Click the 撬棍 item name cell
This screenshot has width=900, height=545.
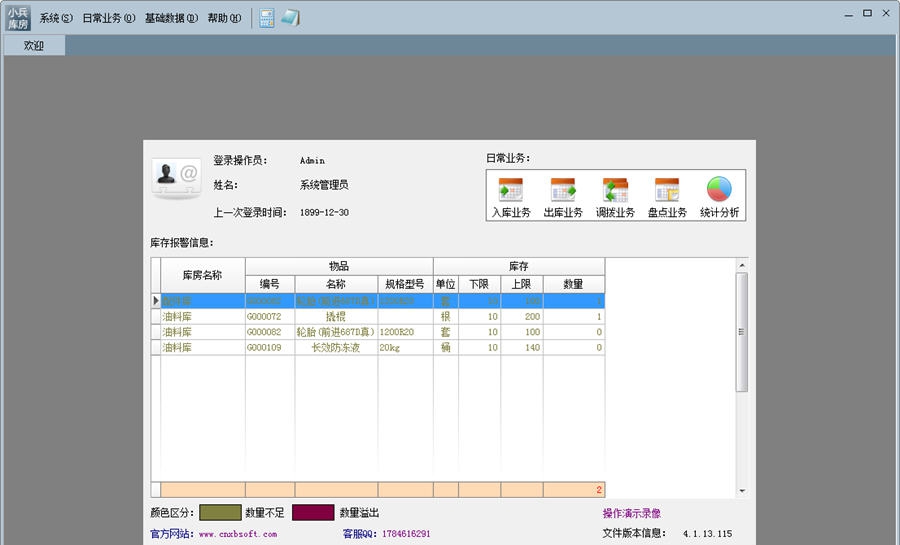click(x=336, y=317)
